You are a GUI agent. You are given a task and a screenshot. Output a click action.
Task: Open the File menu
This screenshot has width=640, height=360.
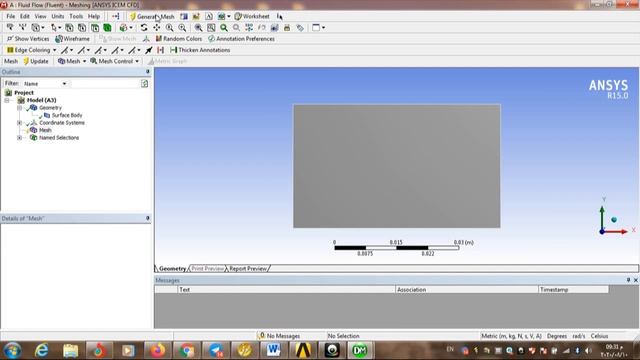11,16
